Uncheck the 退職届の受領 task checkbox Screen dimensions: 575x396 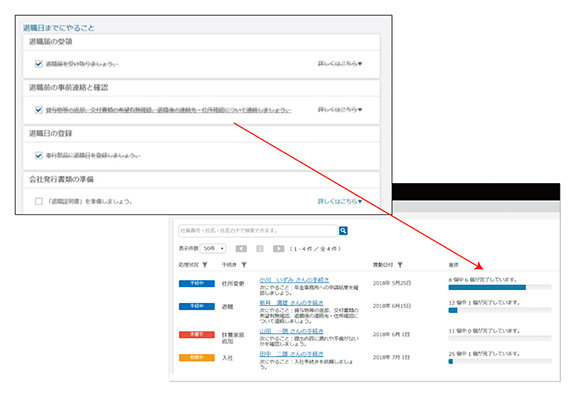(39, 64)
